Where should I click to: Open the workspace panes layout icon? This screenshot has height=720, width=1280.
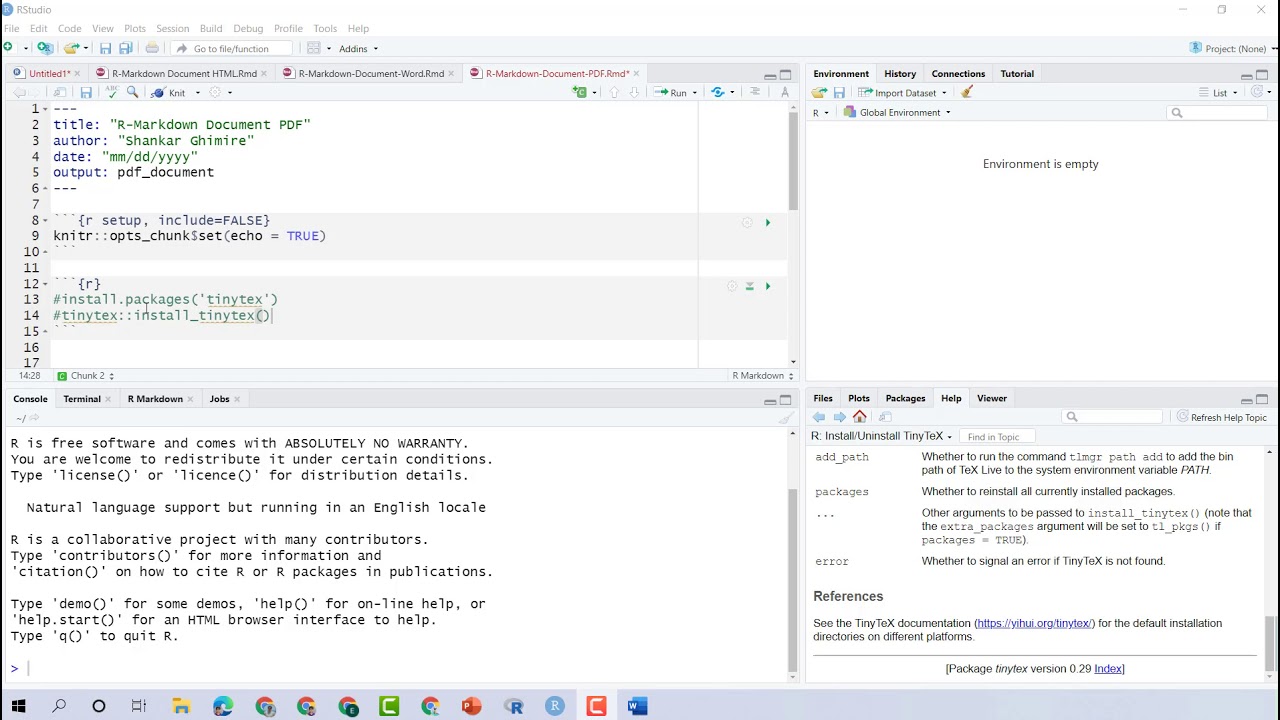tap(314, 48)
